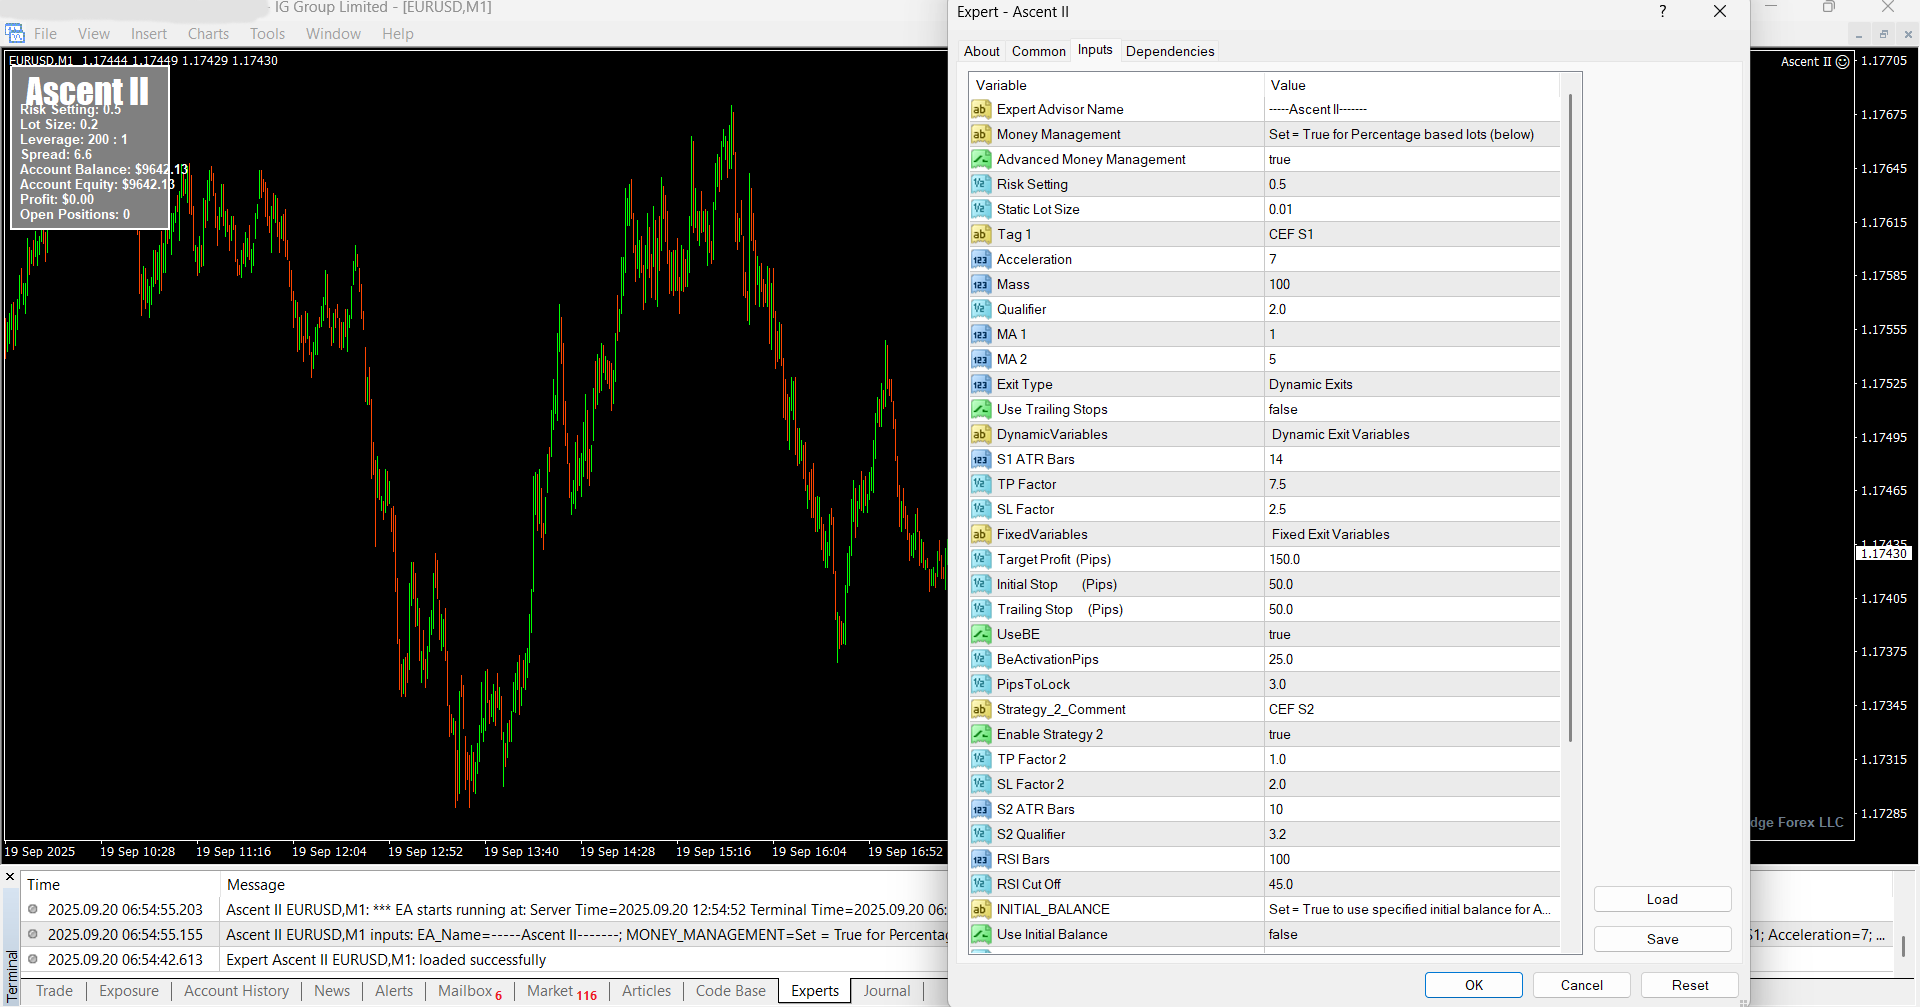Click the string icon beside Expert Advisor Name
Screen dimensions: 1920x1007
980,110
